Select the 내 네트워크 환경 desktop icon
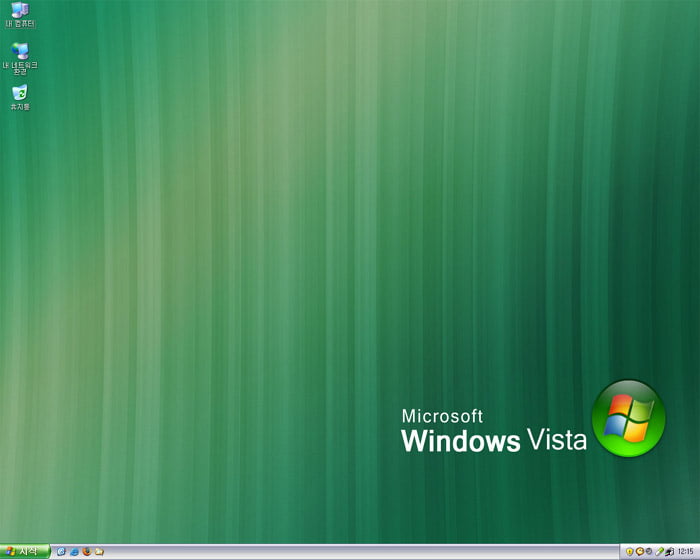Image resolution: width=700 pixels, height=560 pixels. (x=20, y=49)
